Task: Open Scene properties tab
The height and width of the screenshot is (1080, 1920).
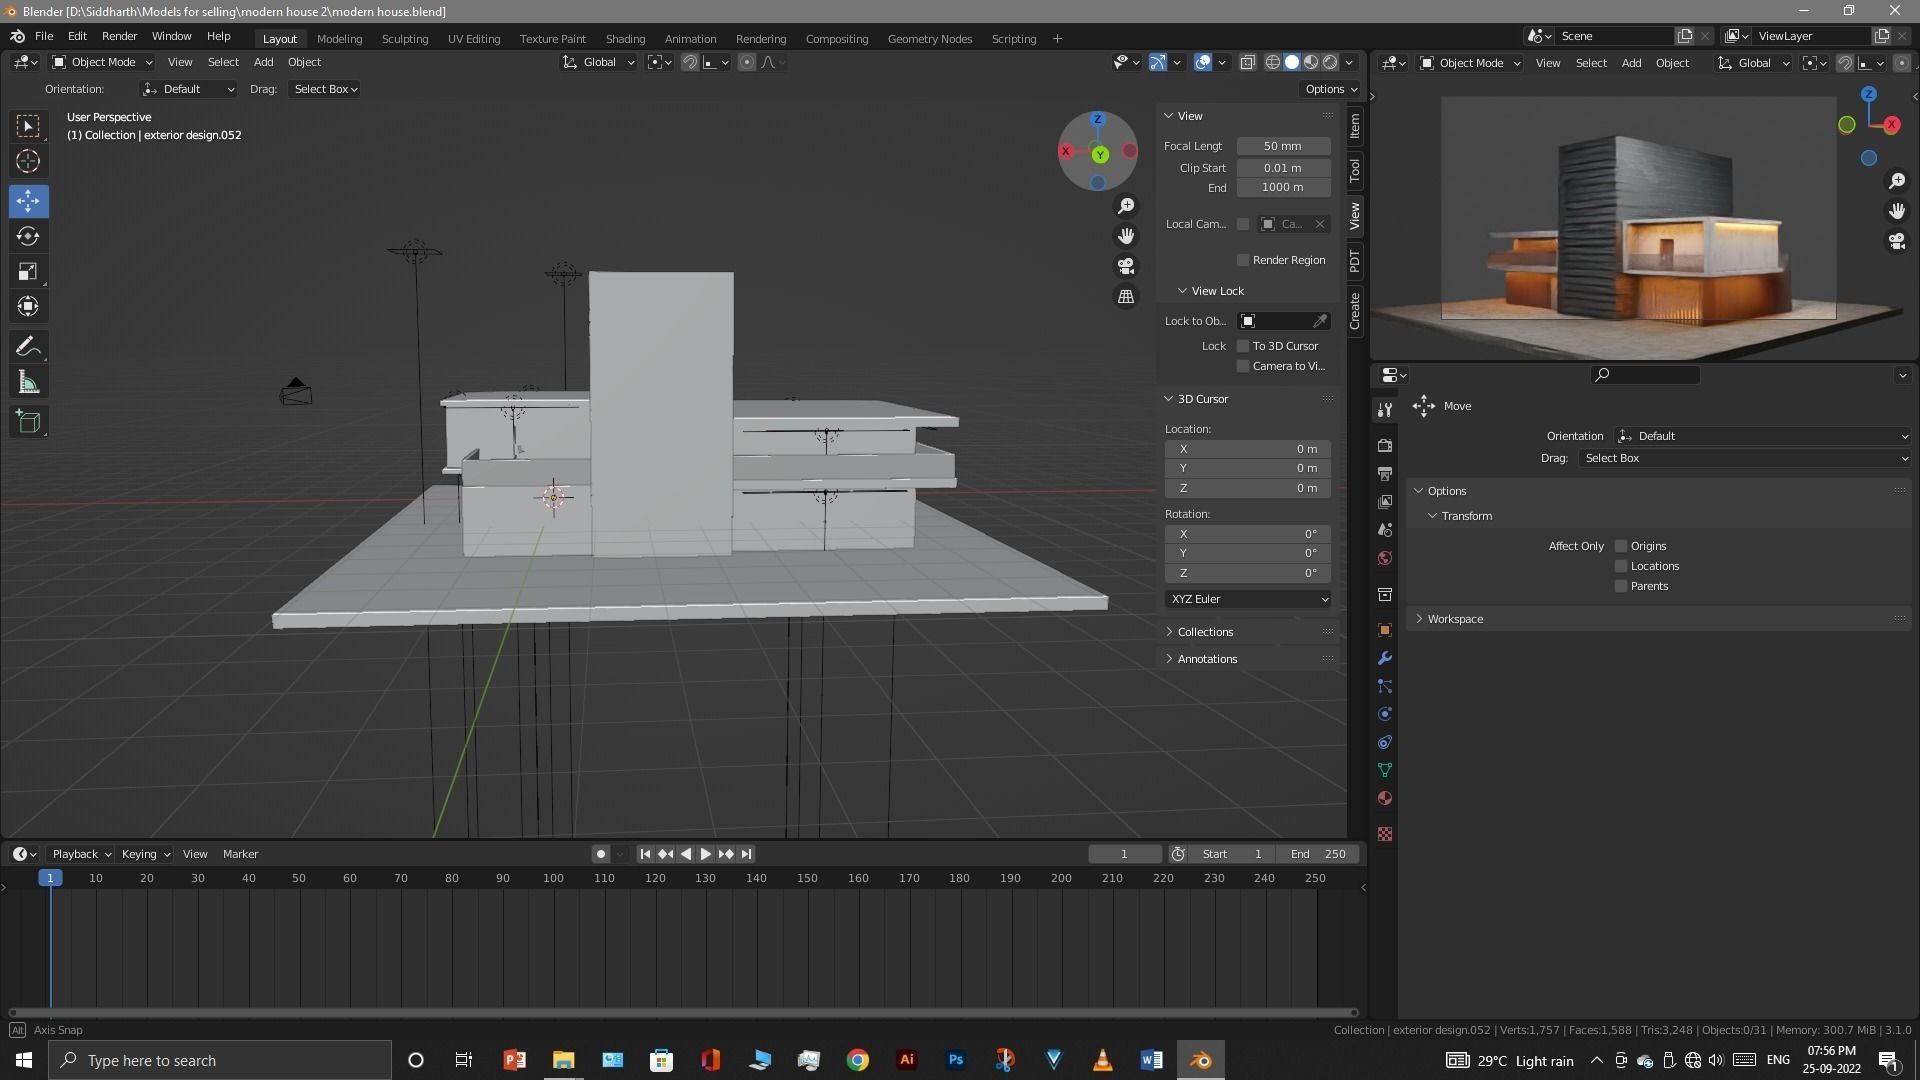Action: coord(1385,529)
